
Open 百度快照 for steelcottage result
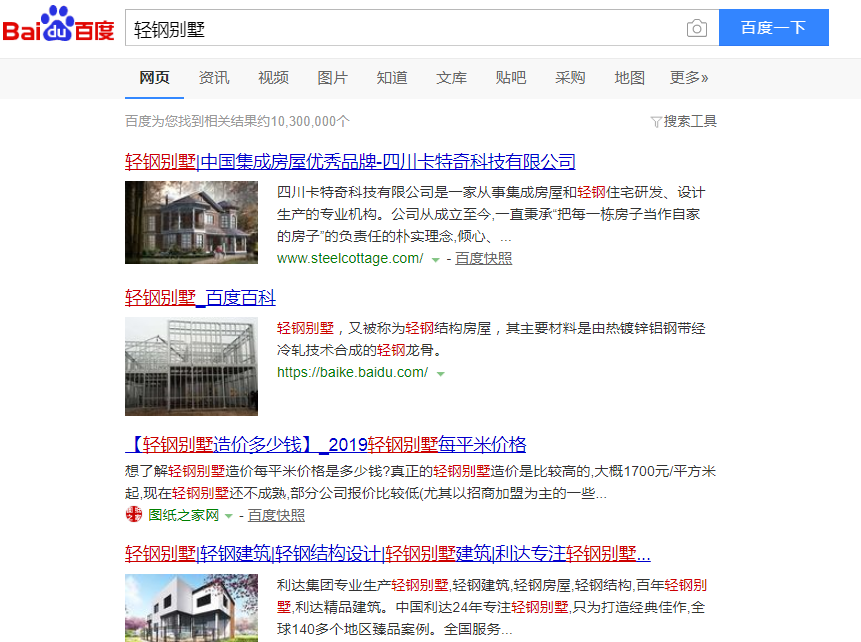483,258
